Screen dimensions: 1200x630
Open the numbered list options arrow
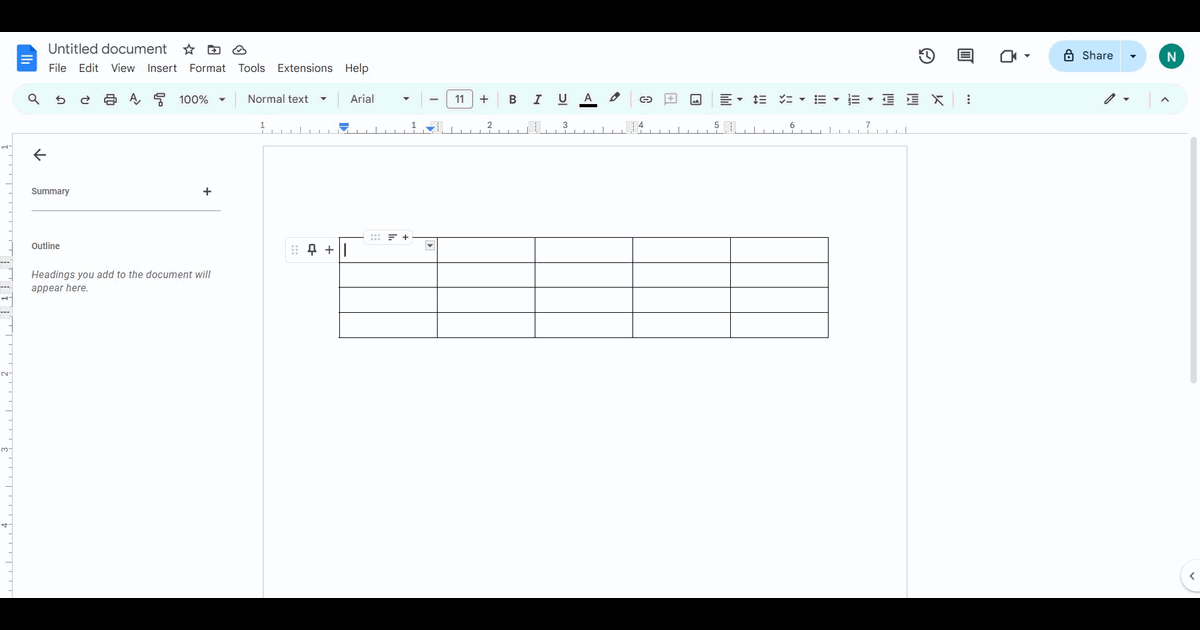click(870, 99)
